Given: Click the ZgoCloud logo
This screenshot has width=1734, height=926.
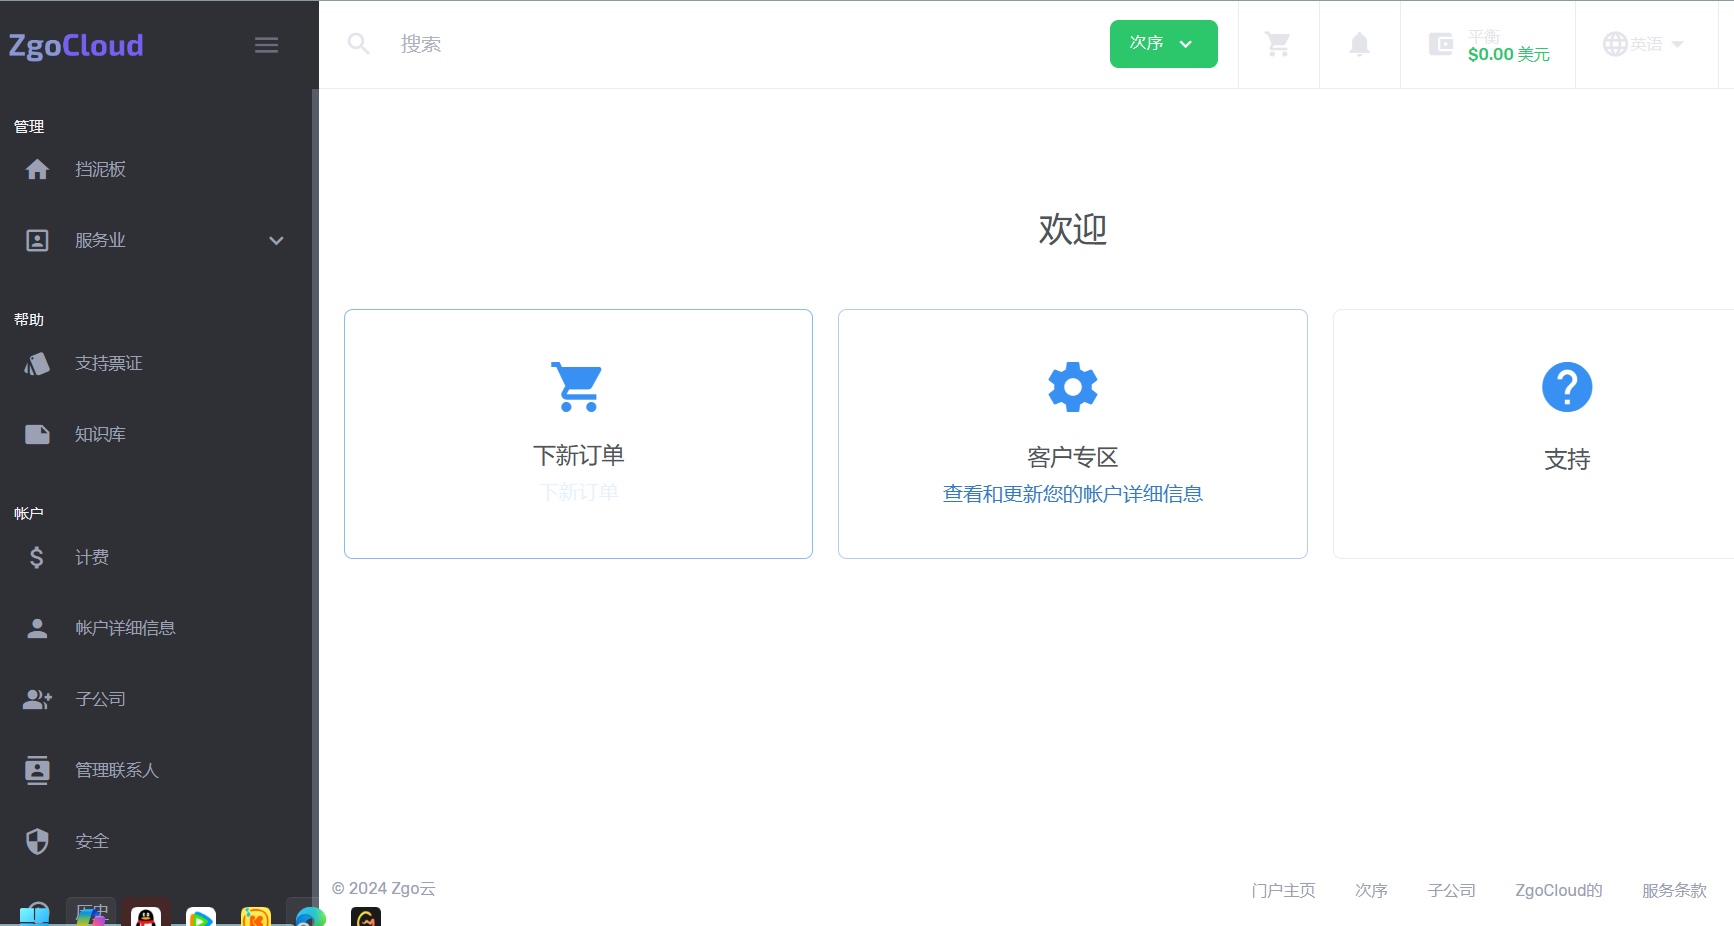Looking at the screenshot, I should (76, 45).
